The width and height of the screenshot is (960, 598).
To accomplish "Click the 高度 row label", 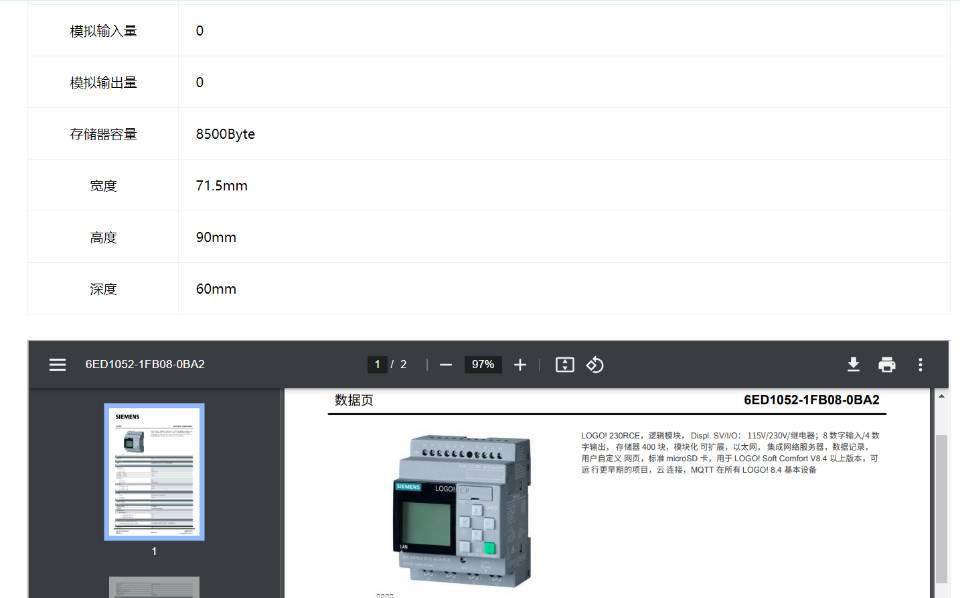I will tap(103, 237).
